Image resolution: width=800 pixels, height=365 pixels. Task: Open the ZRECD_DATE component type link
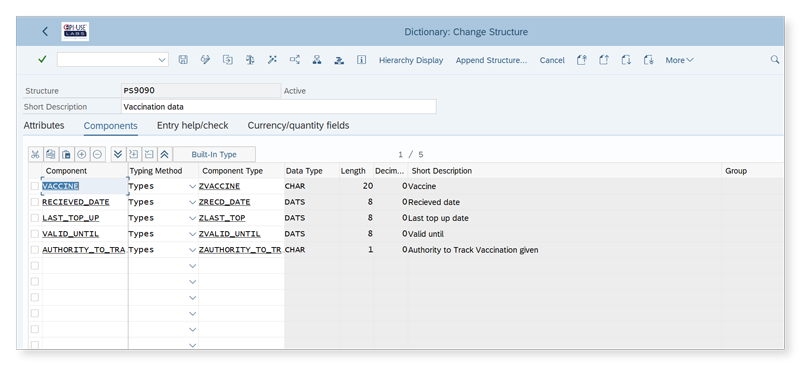[224, 202]
